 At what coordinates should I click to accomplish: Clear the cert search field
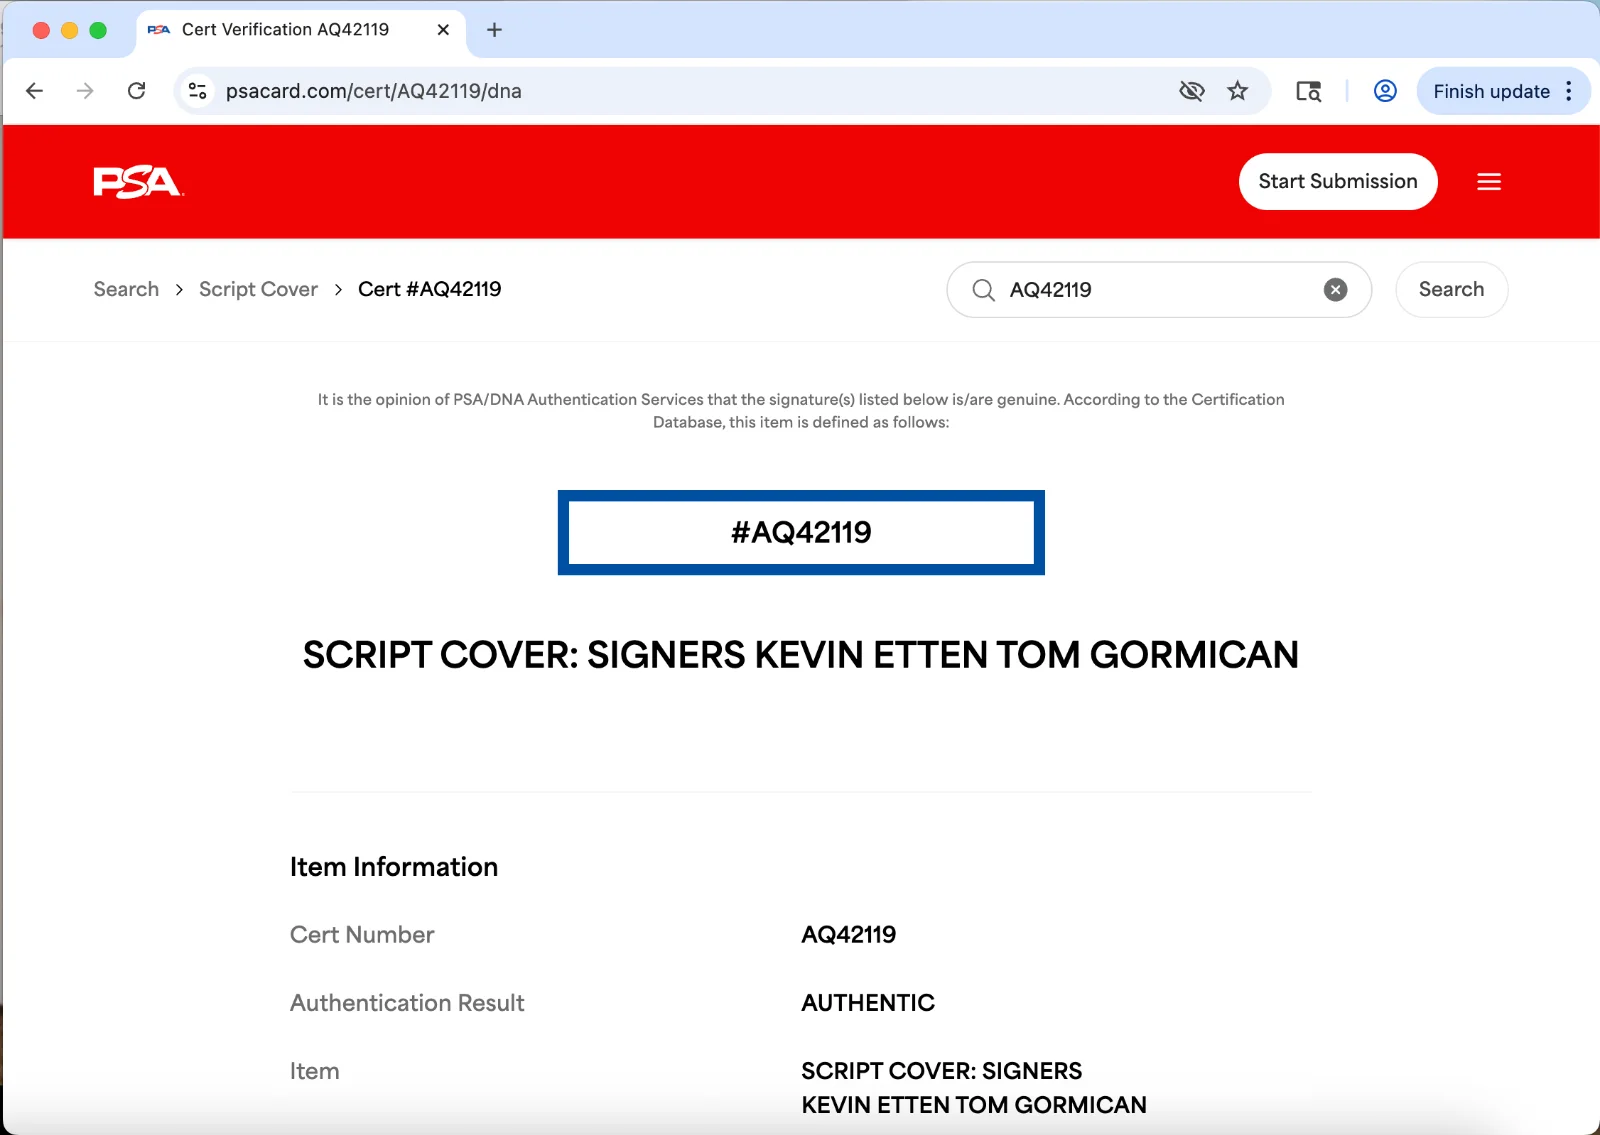tap(1335, 290)
